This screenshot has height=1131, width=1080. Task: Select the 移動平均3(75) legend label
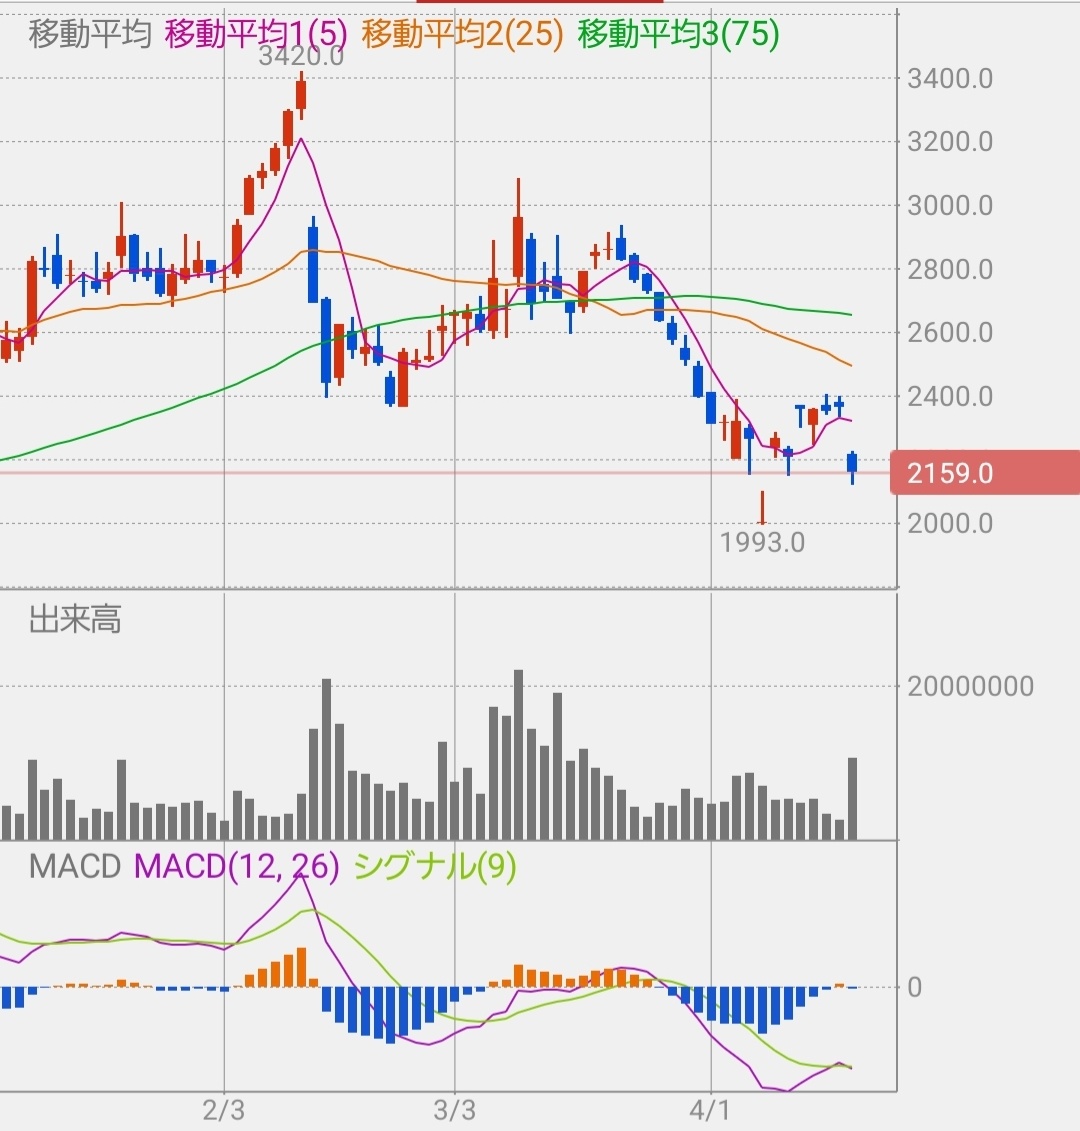click(x=679, y=34)
